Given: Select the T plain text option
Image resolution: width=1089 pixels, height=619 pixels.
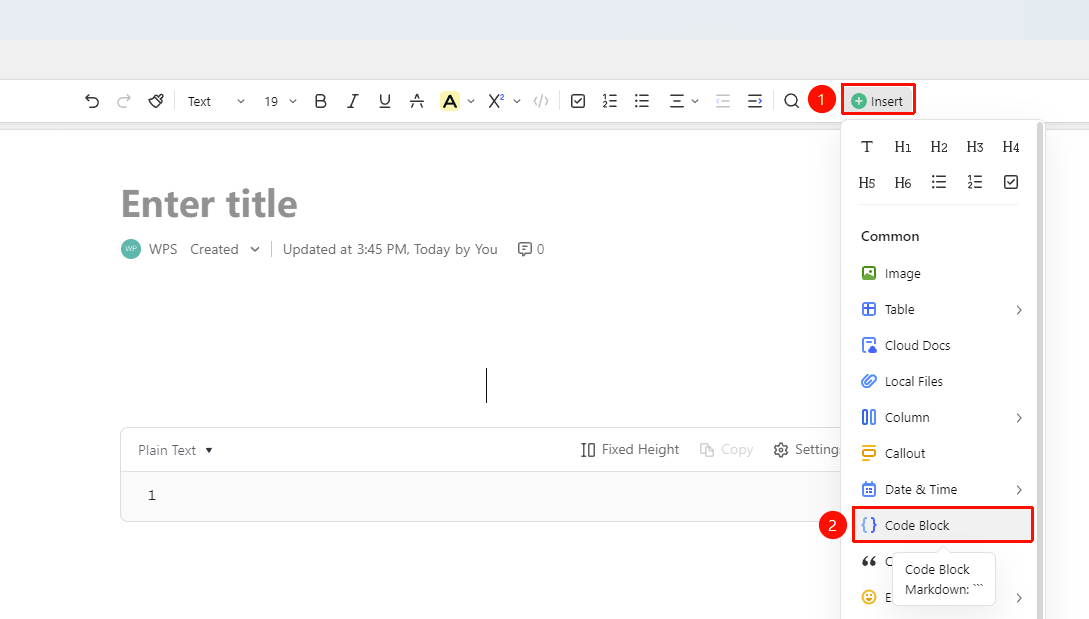Looking at the screenshot, I should point(867,147).
